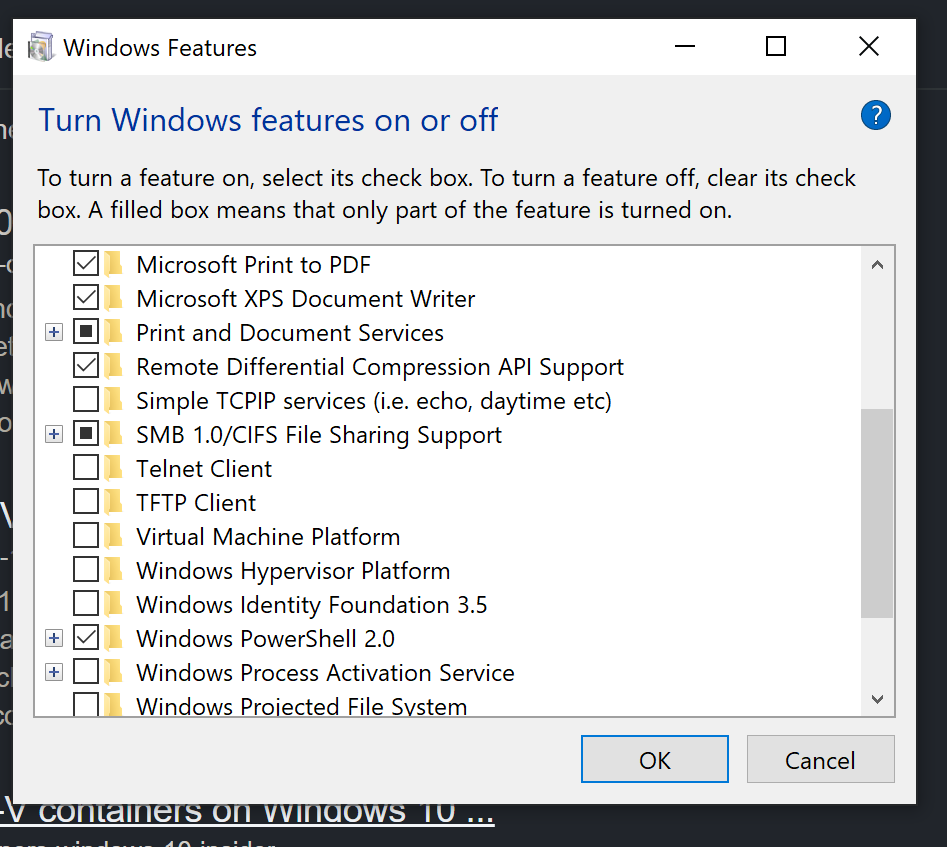Select Windows Identity Foundation 3.5 entry
This screenshot has height=847, width=947.
pos(311,605)
